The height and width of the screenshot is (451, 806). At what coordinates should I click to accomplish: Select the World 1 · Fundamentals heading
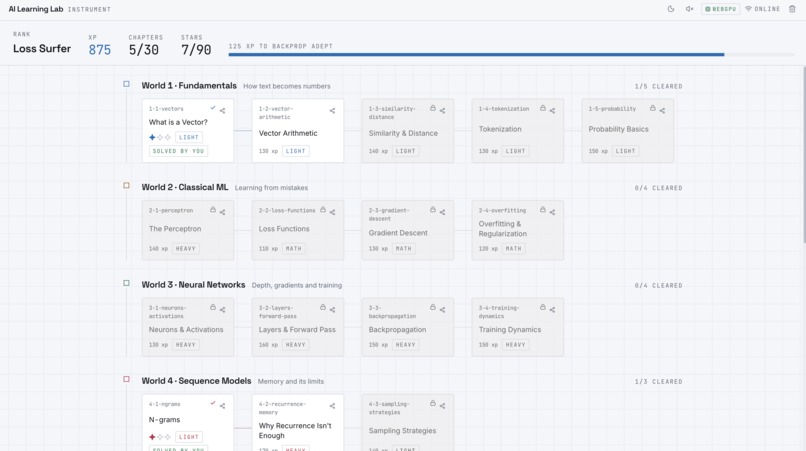(x=189, y=85)
